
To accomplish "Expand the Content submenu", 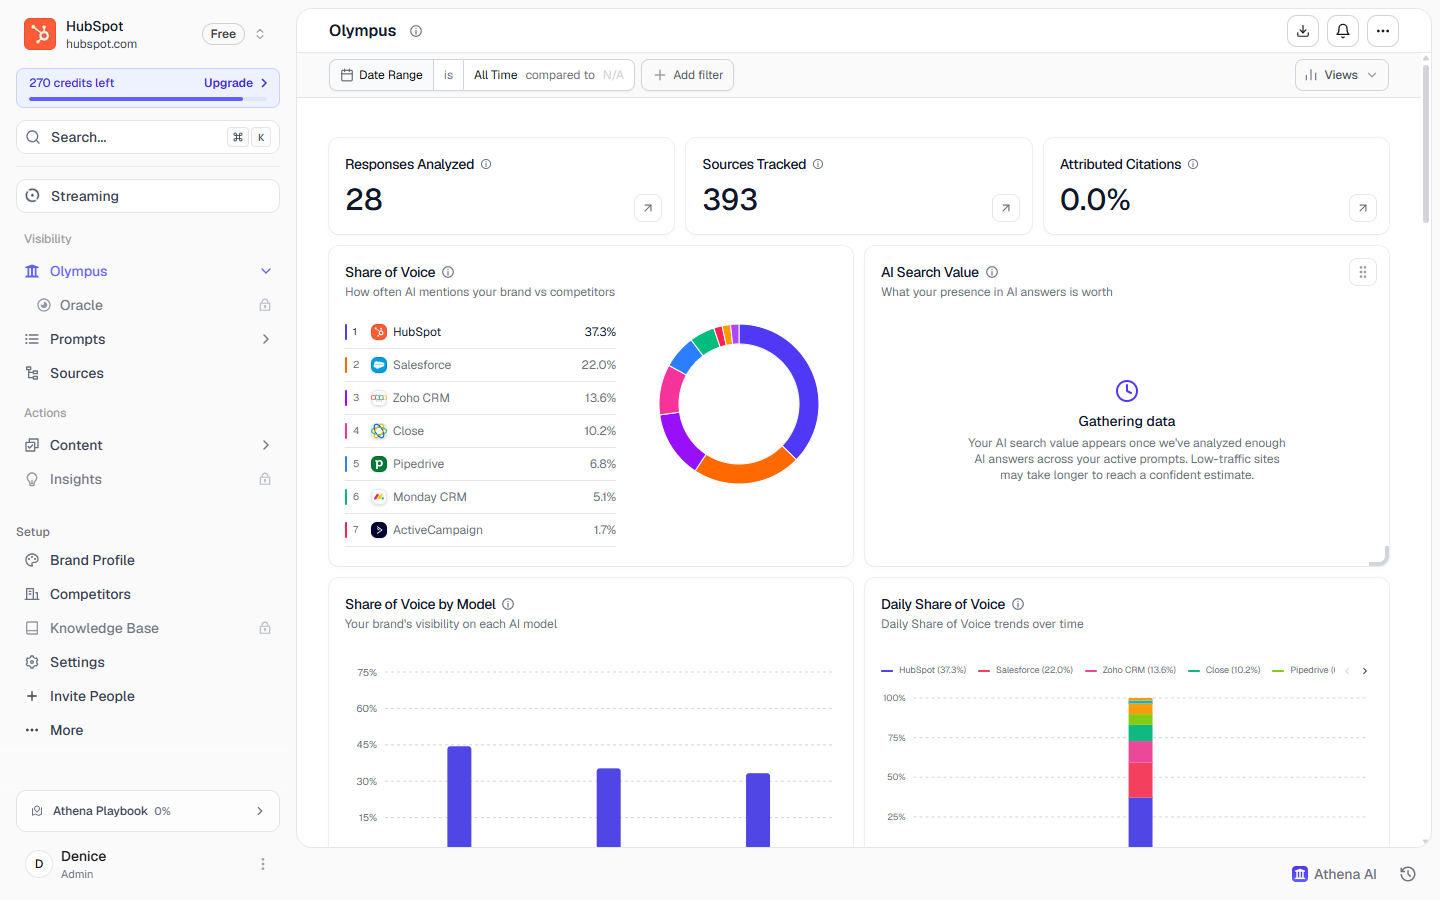I will [x=266, y=445].
